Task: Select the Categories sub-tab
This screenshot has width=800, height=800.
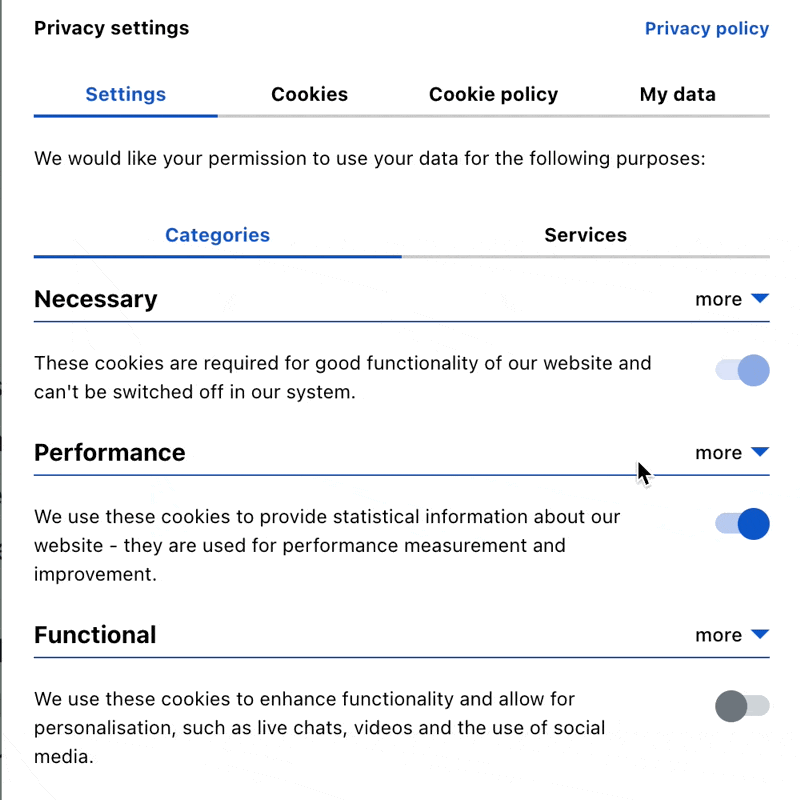Action: pos(217,235)
